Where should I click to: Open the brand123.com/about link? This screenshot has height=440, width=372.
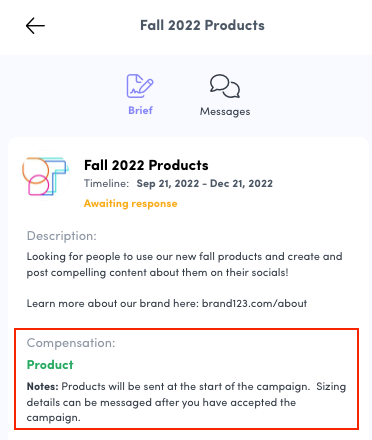pos(254,304)
